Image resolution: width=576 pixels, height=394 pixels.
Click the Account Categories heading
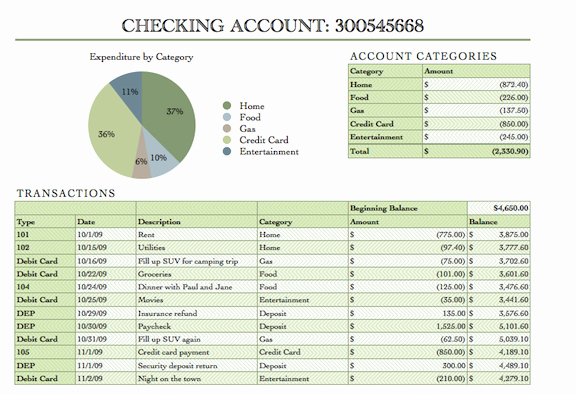point(423,56)
